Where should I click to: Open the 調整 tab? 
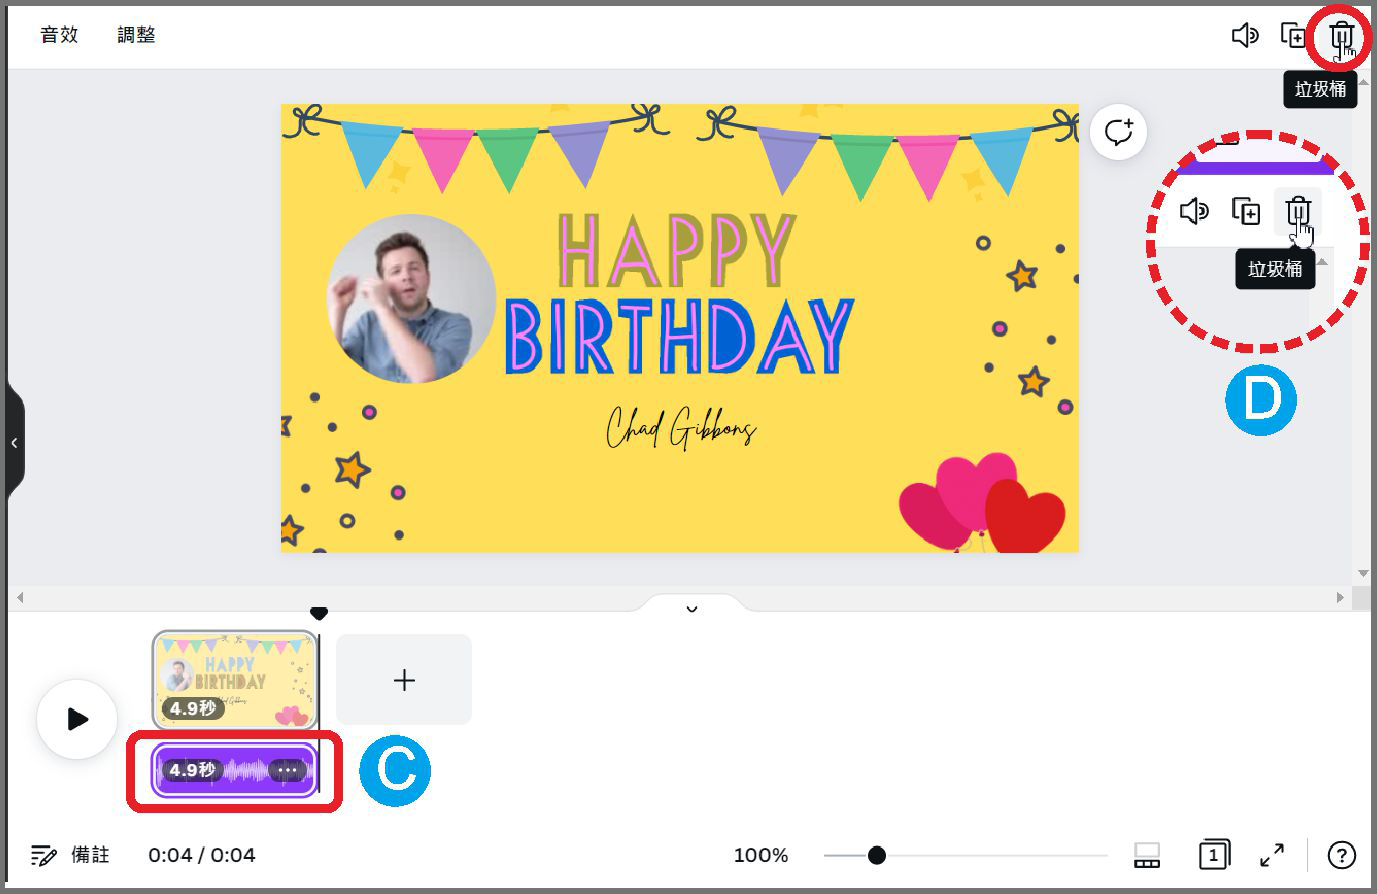[136, 35]
